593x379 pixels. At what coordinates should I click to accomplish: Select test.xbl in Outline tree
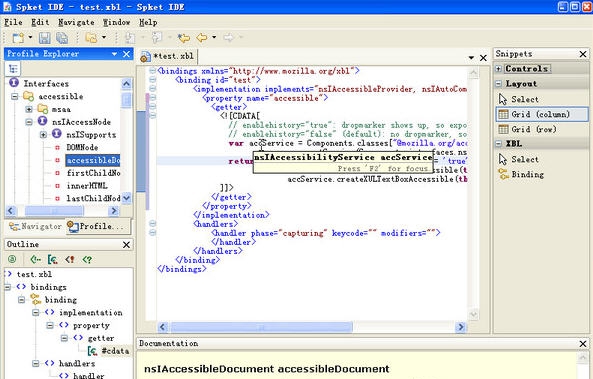pyautogui.click(x=34, y=274)
